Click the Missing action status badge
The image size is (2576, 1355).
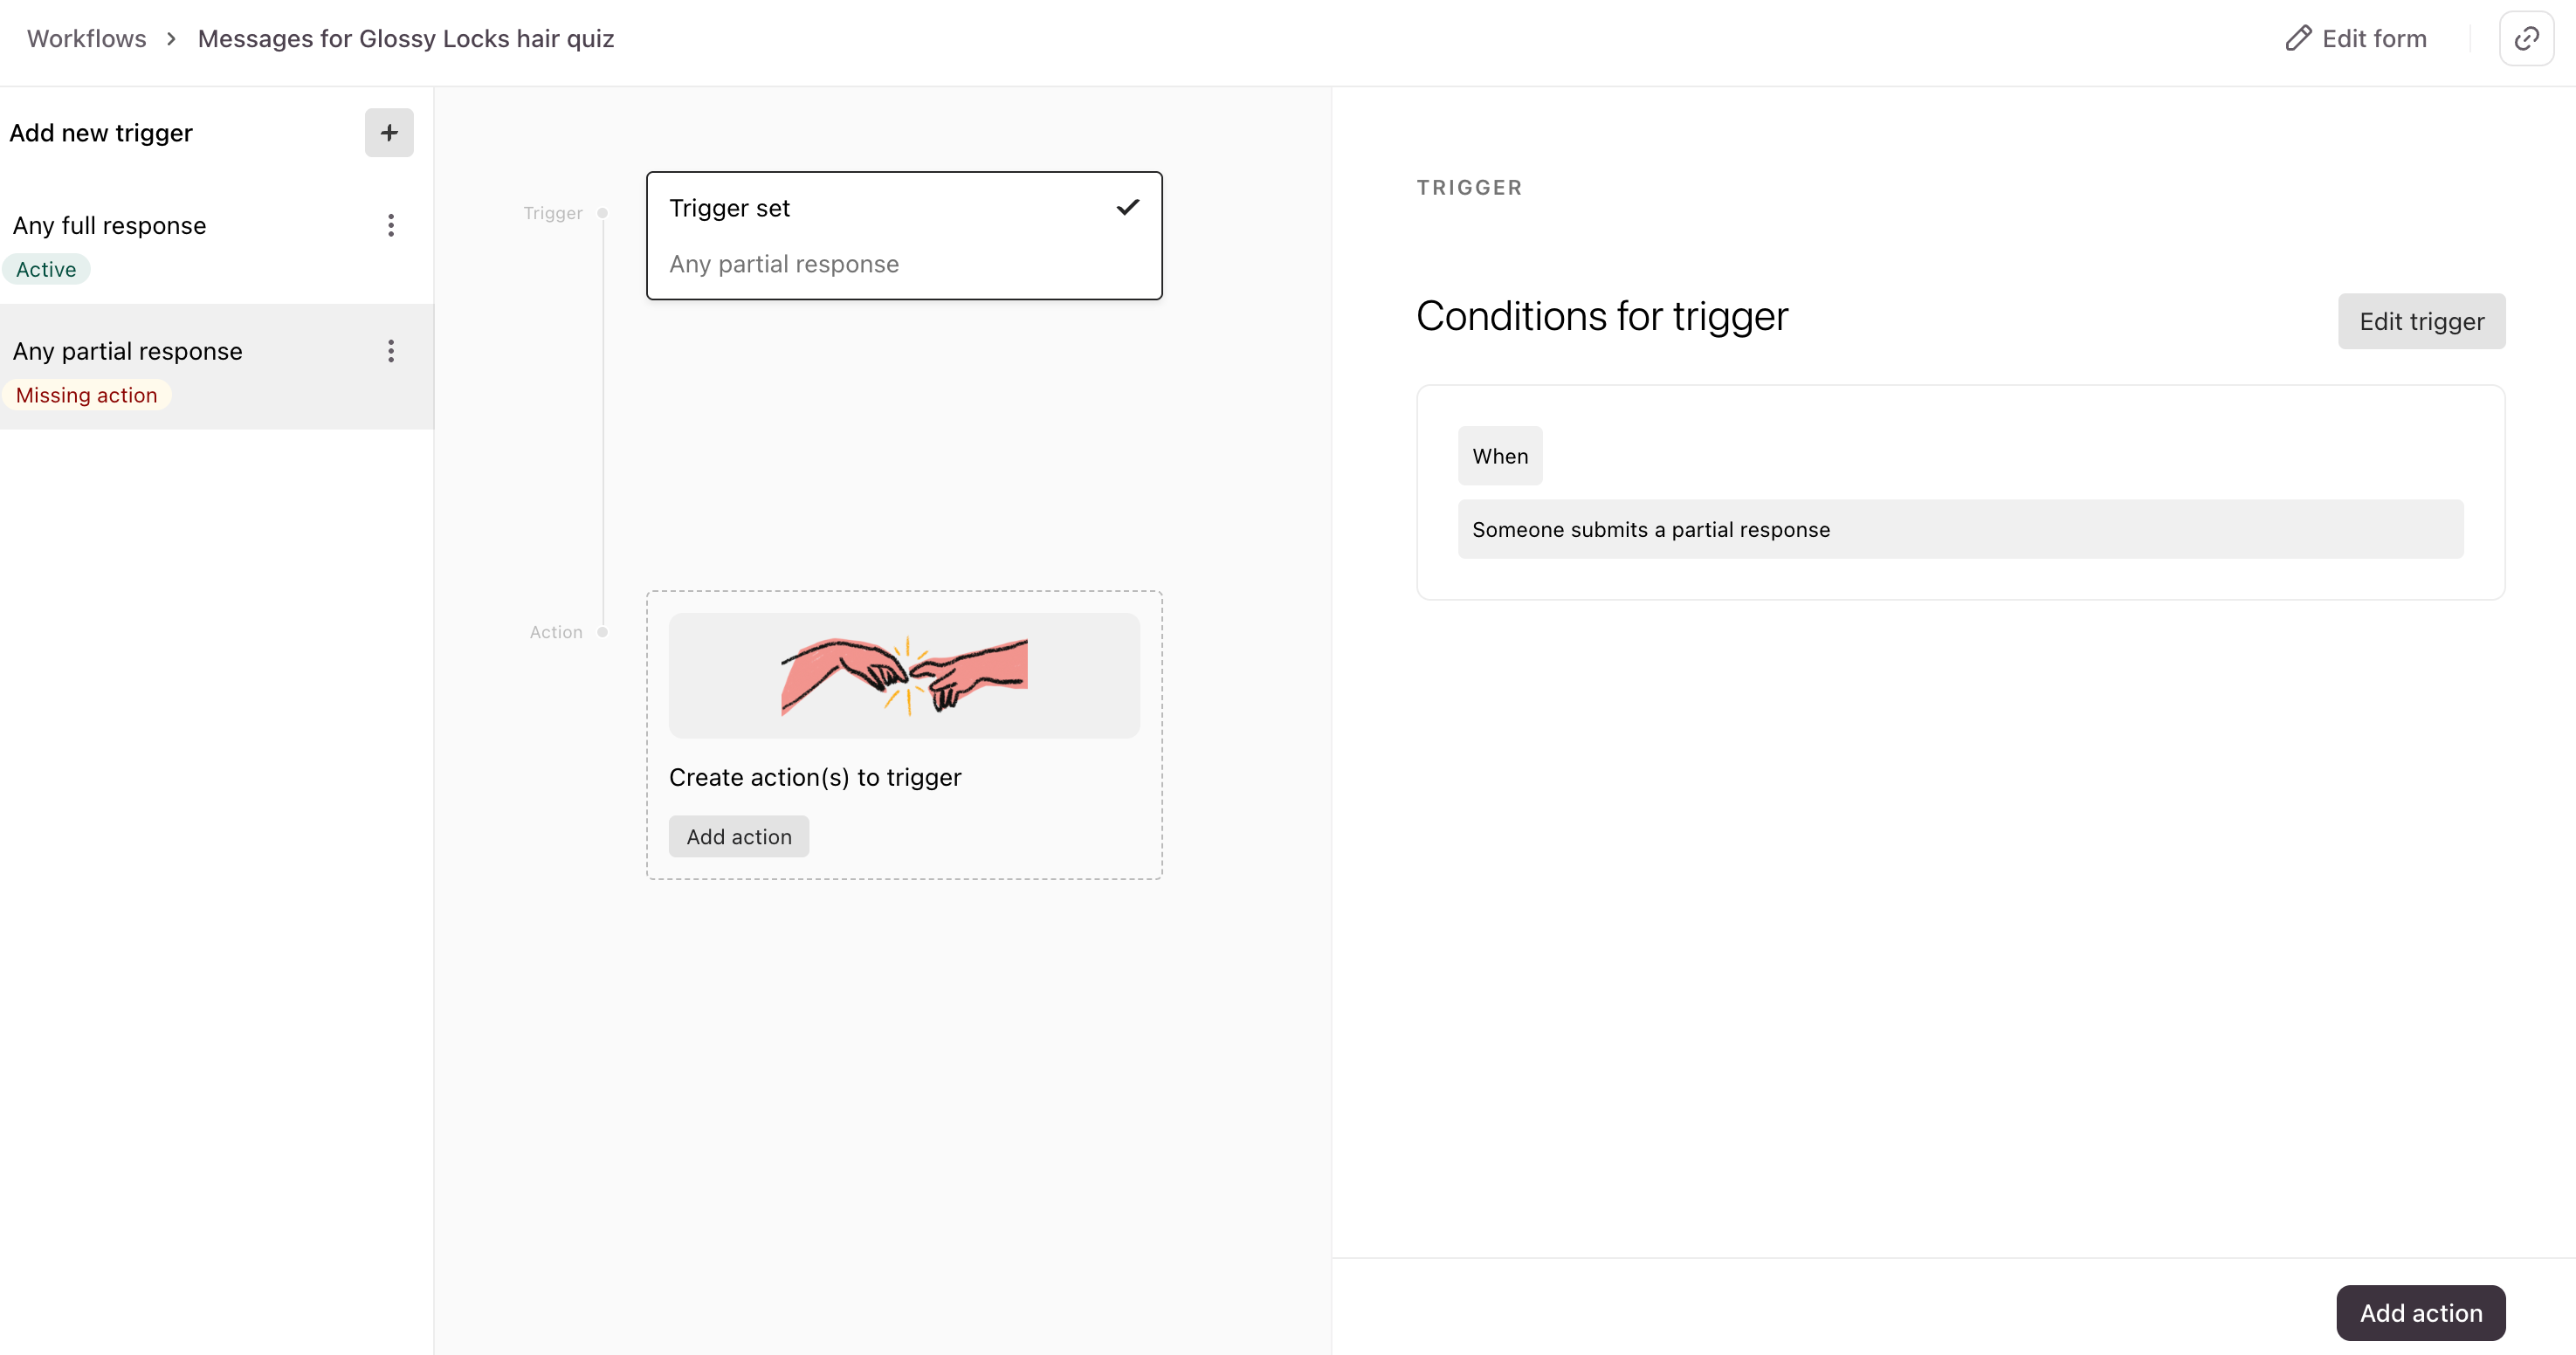(x=87, y=395)
